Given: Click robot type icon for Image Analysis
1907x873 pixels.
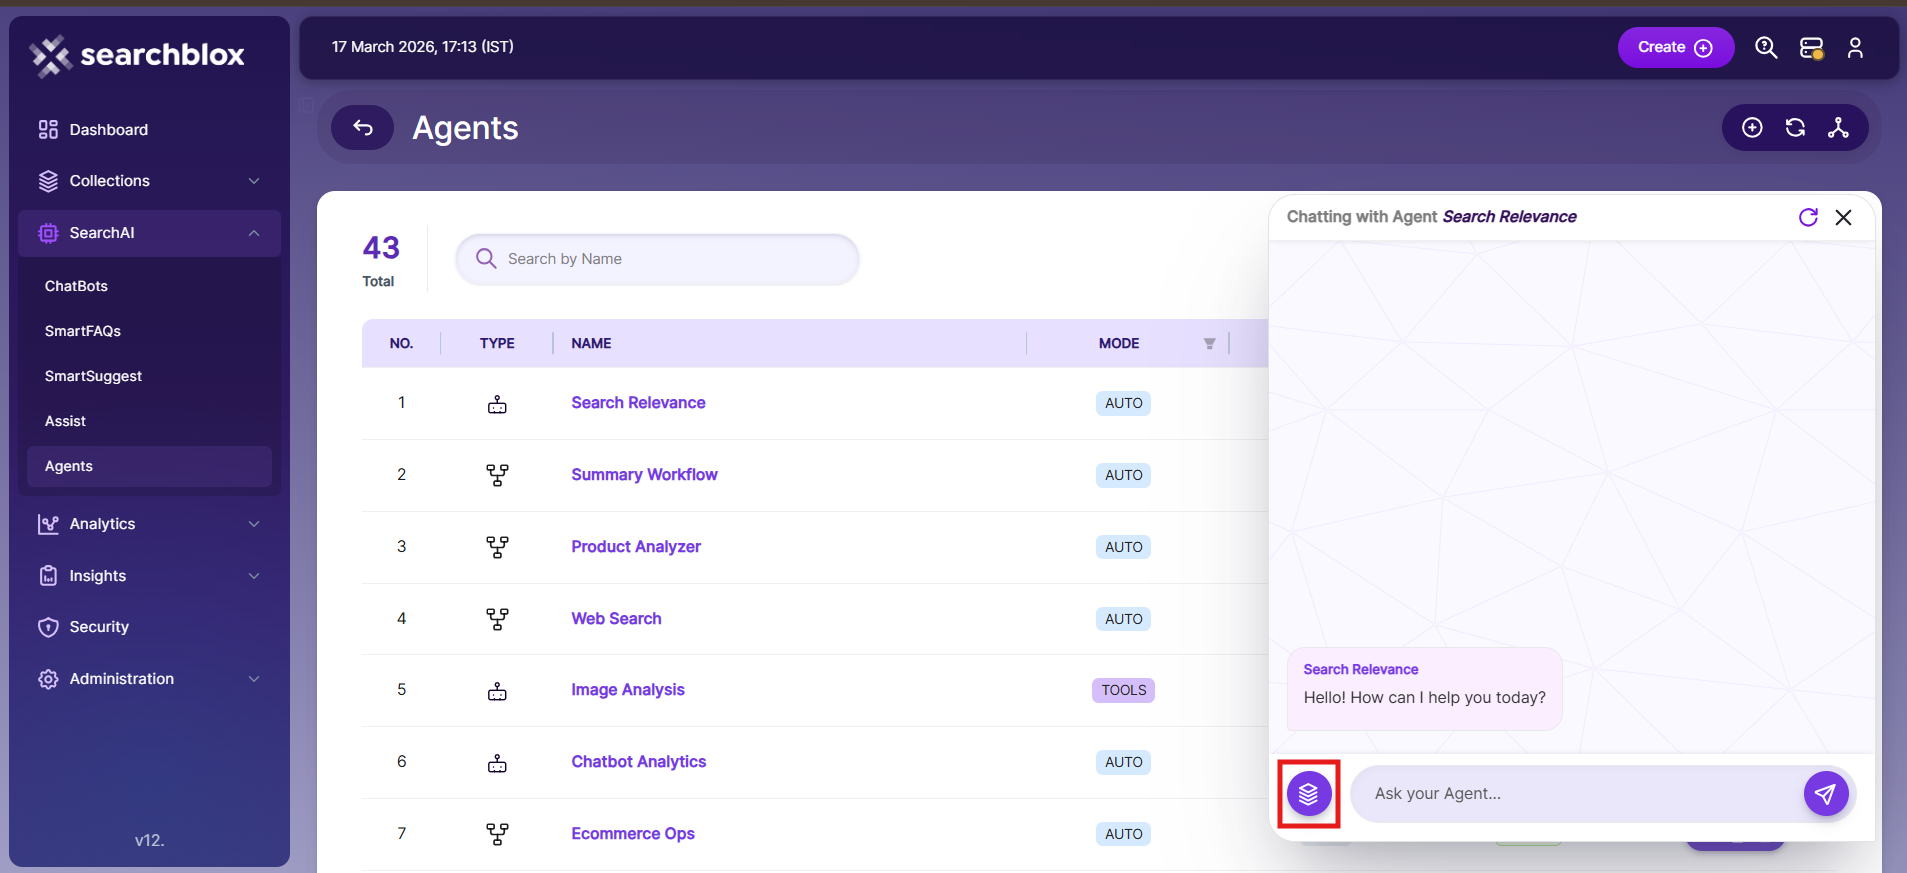Looking at the screenshot, I should [497, 691].
